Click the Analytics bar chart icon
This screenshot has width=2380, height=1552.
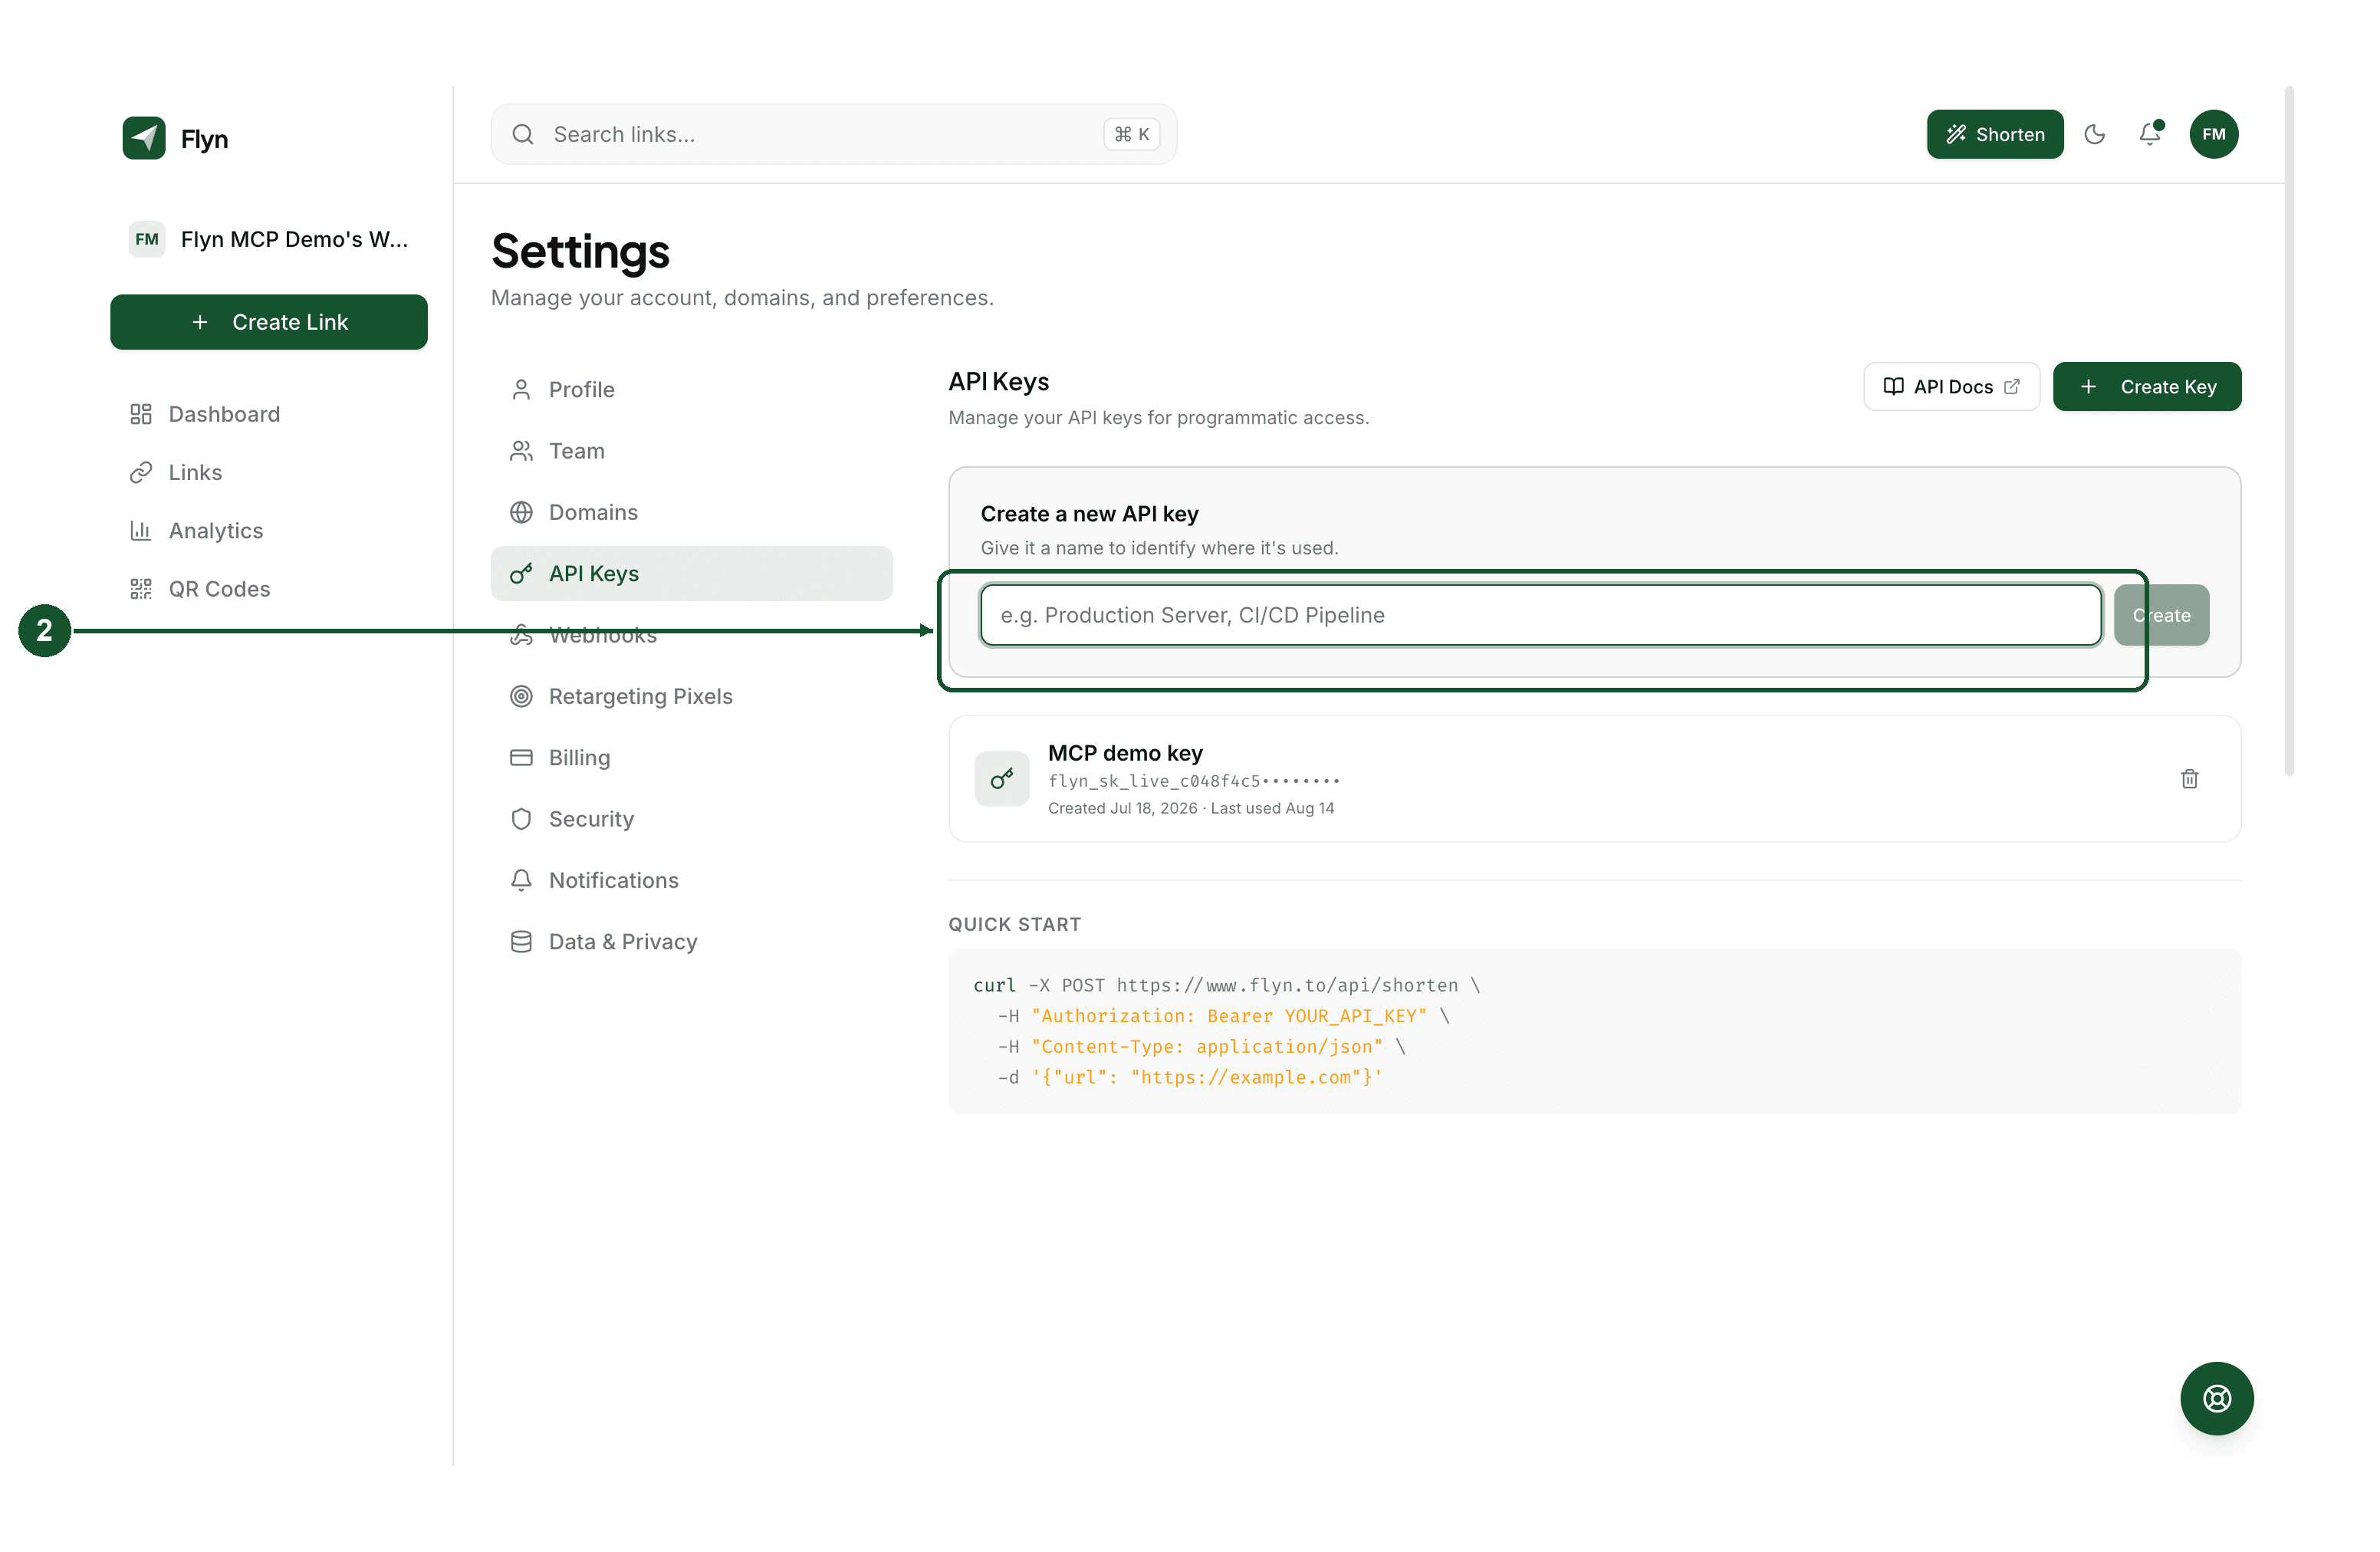[141, 531]
